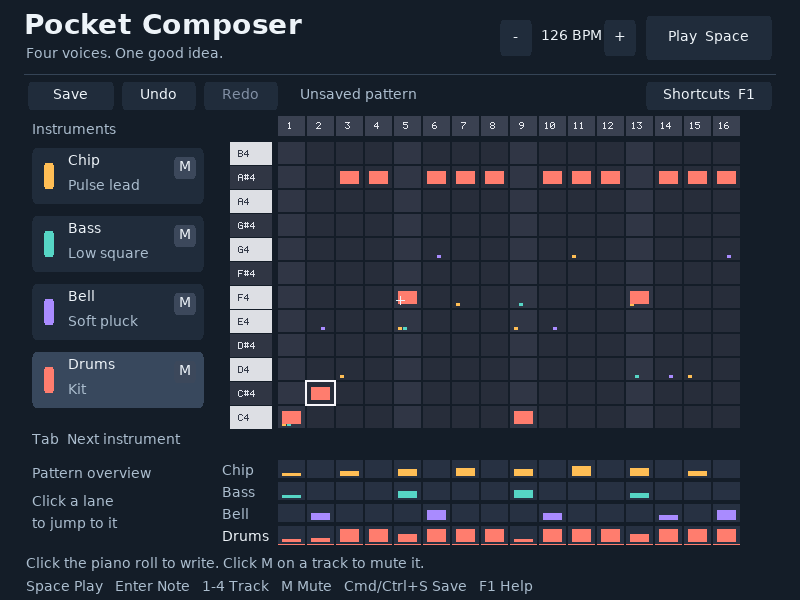
Task: Open the Shortcuts F1 panel
Action: click(709, 95)
